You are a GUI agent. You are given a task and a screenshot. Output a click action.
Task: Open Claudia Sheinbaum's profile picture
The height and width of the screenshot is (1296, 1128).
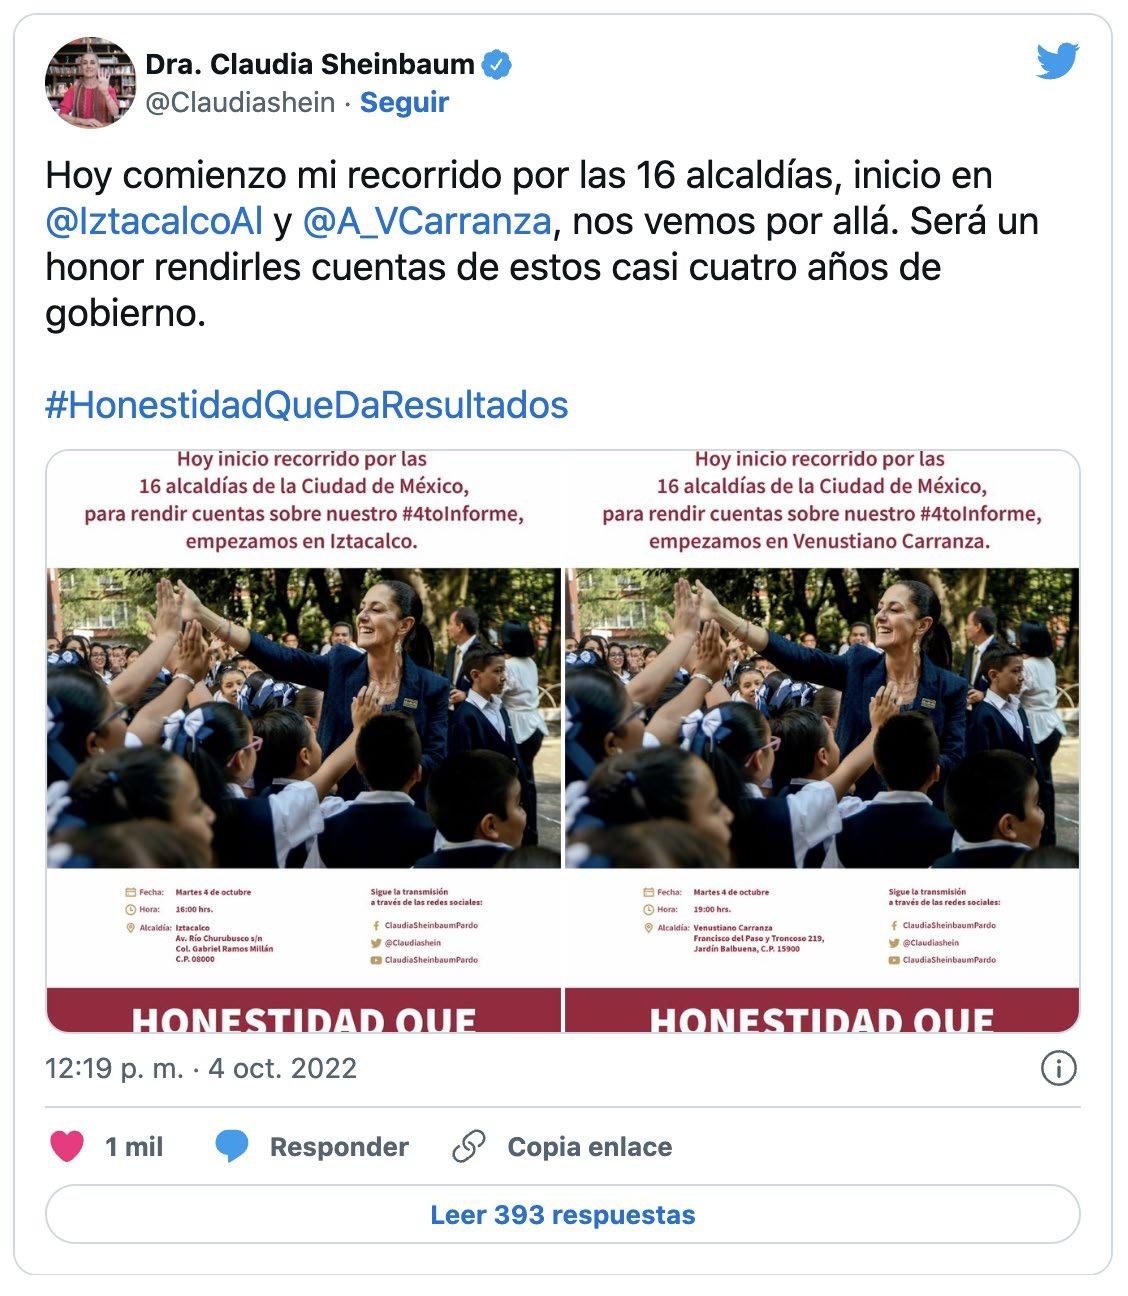(x=90, y=83)
